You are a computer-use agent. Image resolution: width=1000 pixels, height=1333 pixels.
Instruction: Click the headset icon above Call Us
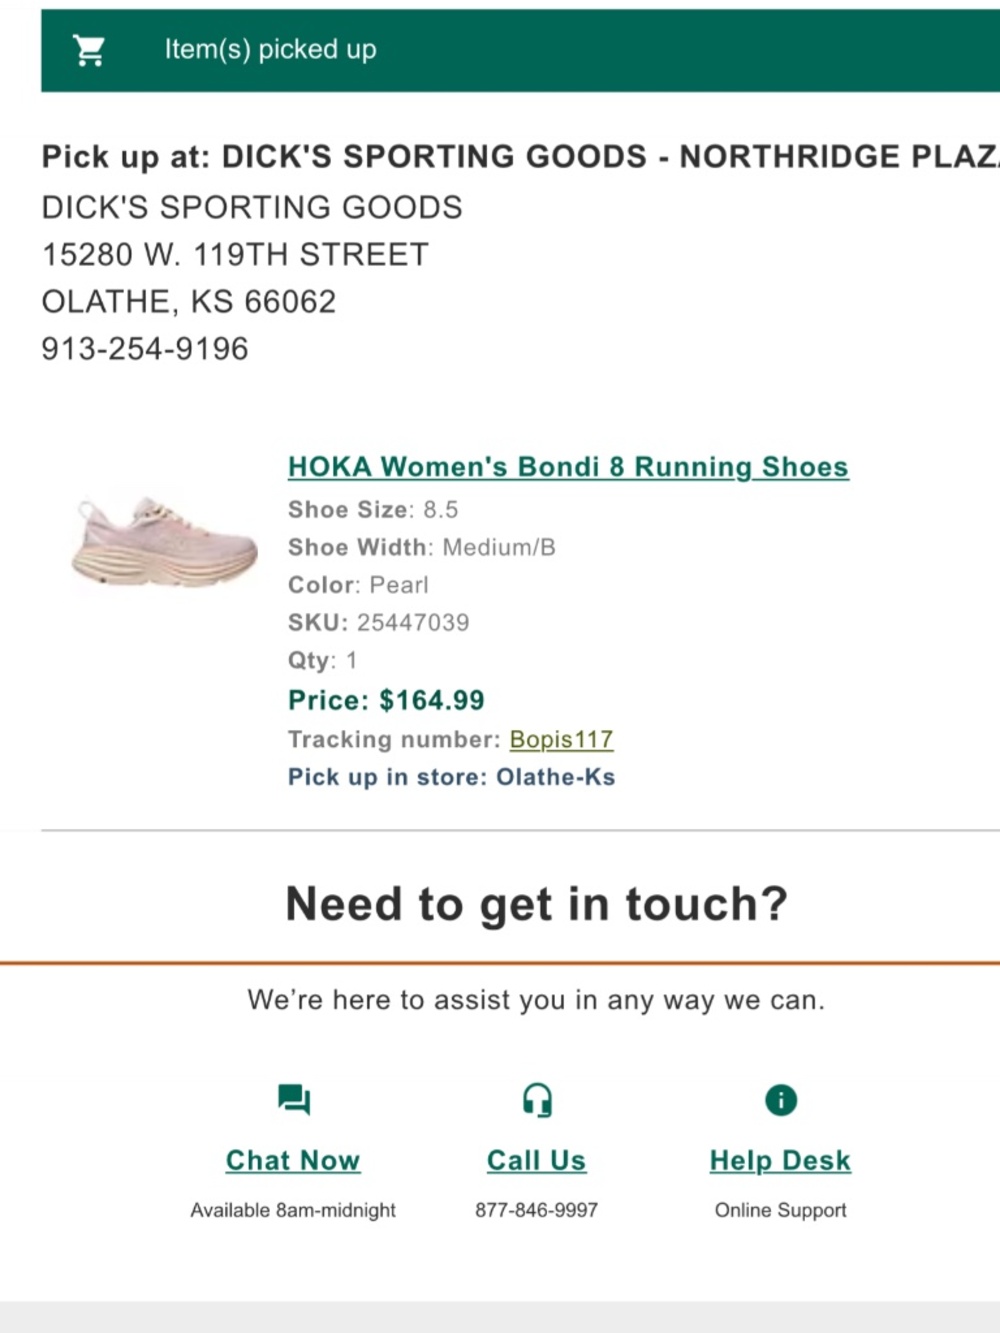click(x=537, y=1100)
